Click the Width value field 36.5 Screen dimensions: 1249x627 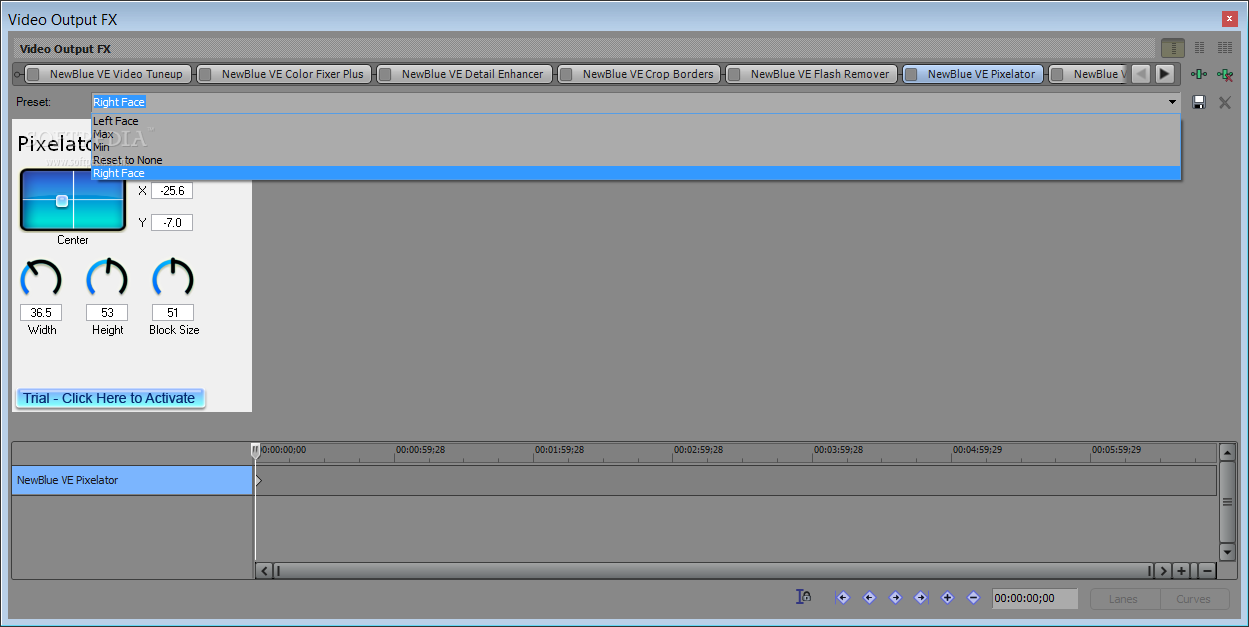point(41,313)
